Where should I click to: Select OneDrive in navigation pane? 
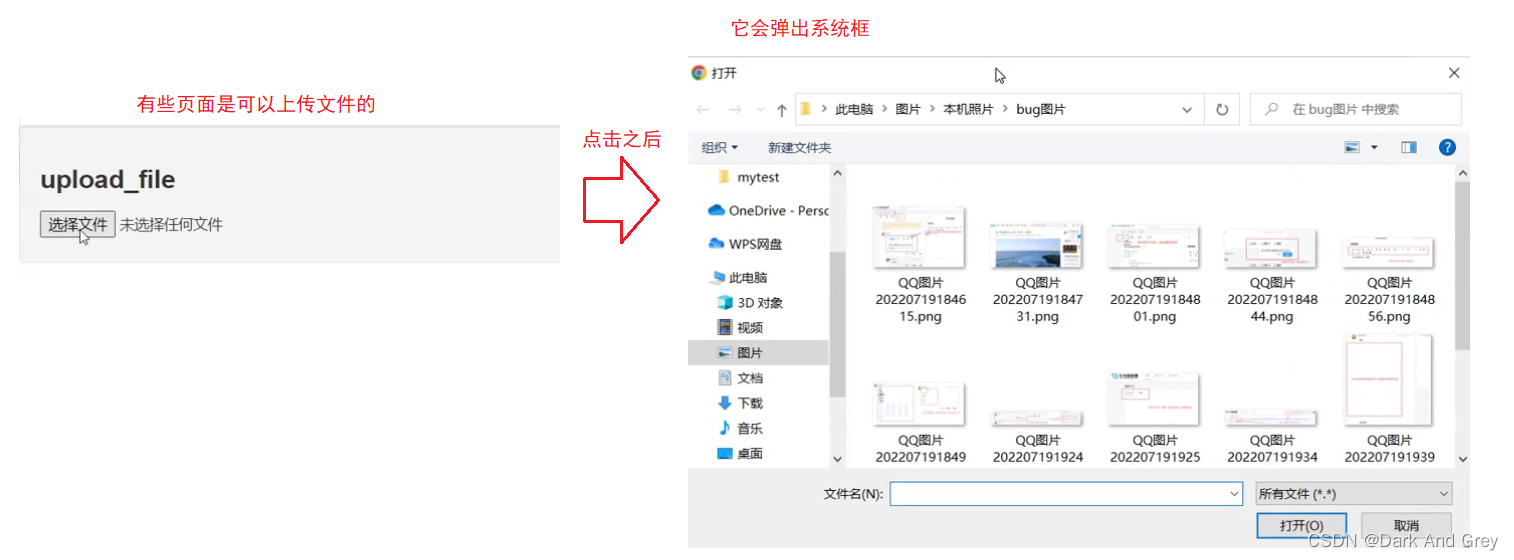coord(768,211)
